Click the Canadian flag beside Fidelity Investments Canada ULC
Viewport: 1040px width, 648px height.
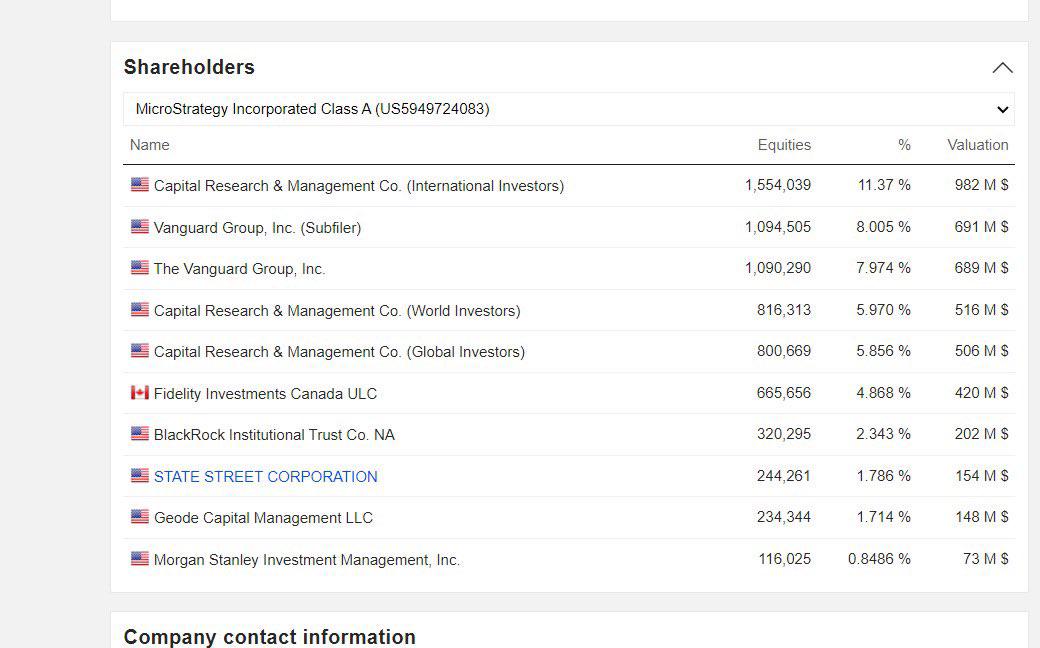pos(140,392)
